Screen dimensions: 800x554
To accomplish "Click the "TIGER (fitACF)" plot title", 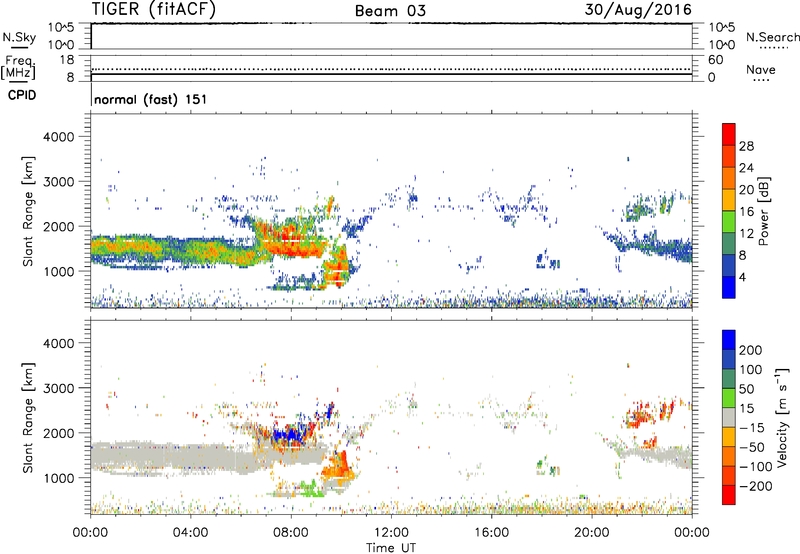I will coord(154,9).
